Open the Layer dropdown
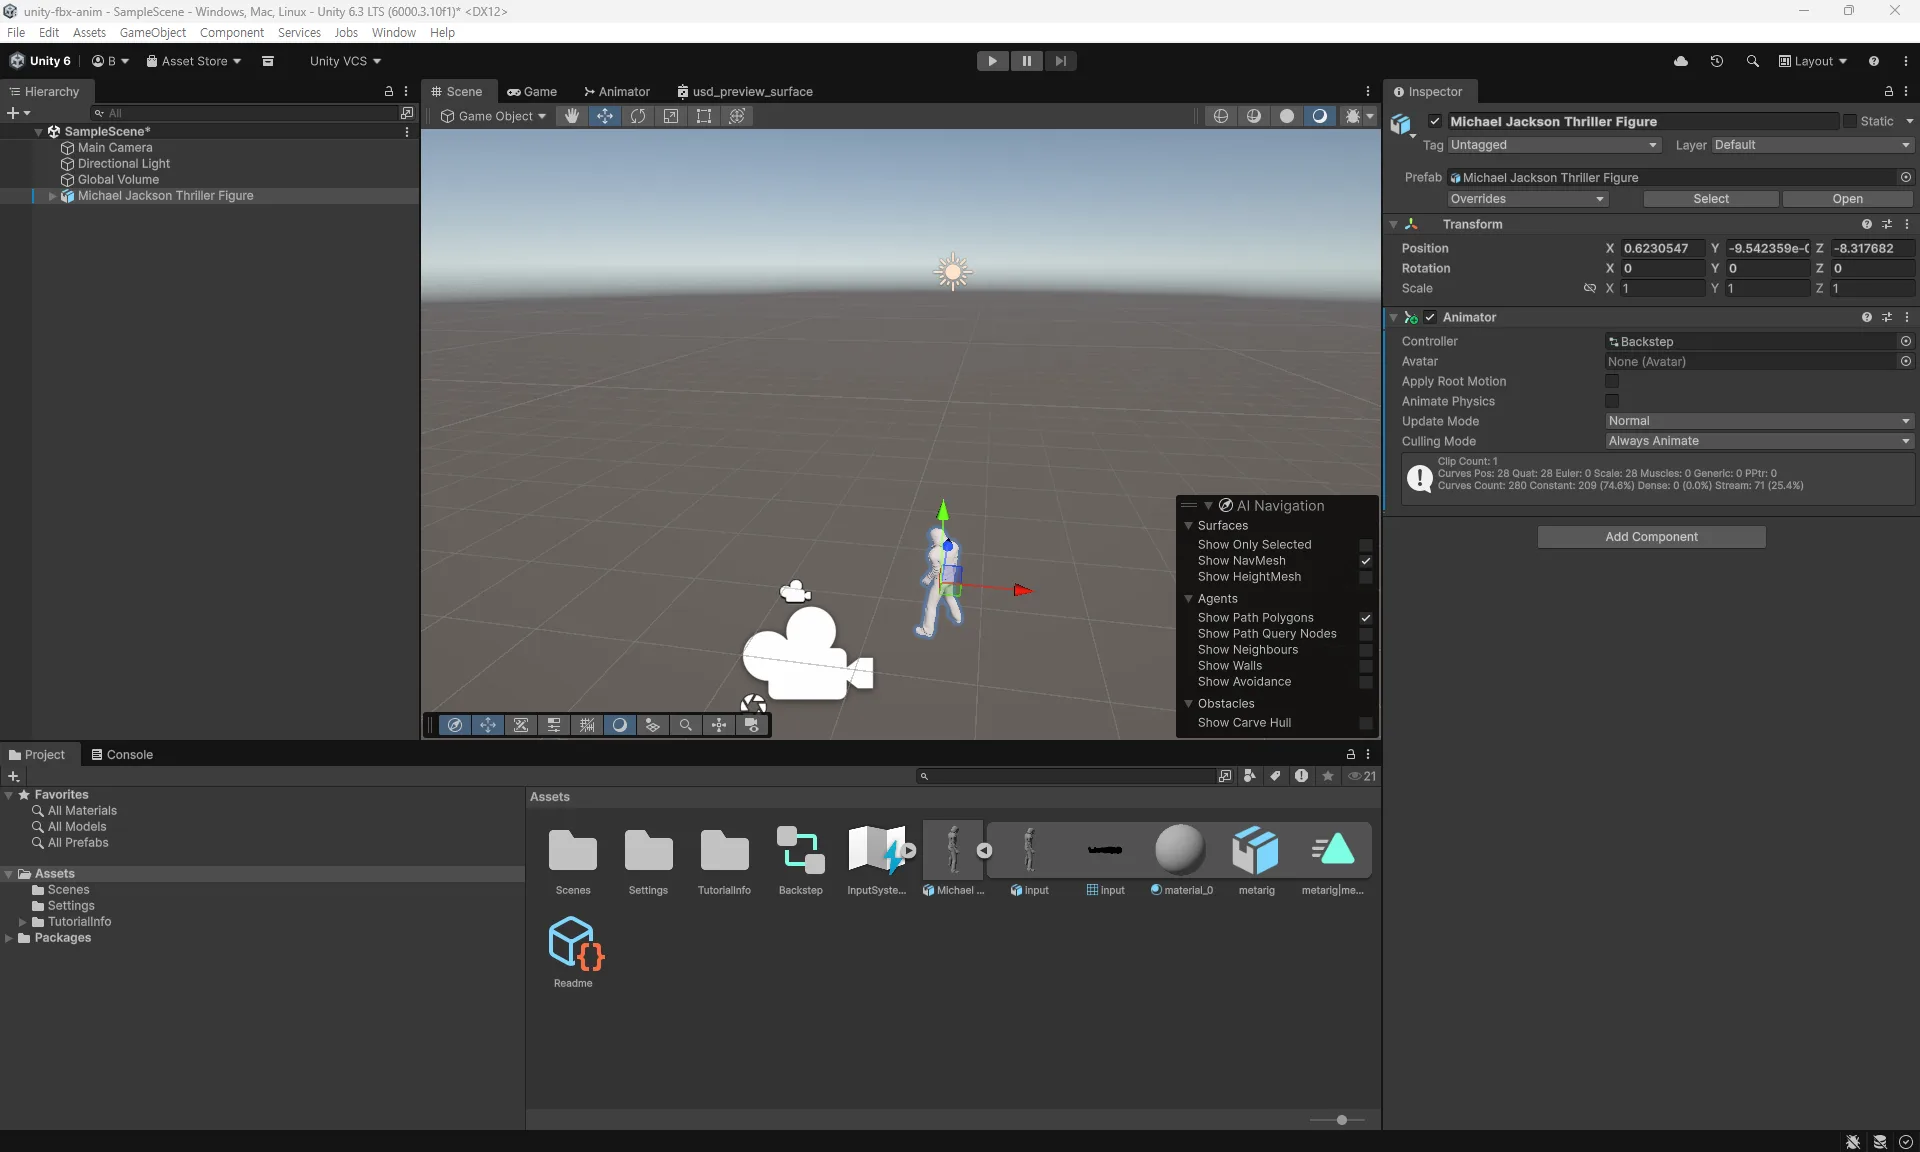 coord(1812,145)
